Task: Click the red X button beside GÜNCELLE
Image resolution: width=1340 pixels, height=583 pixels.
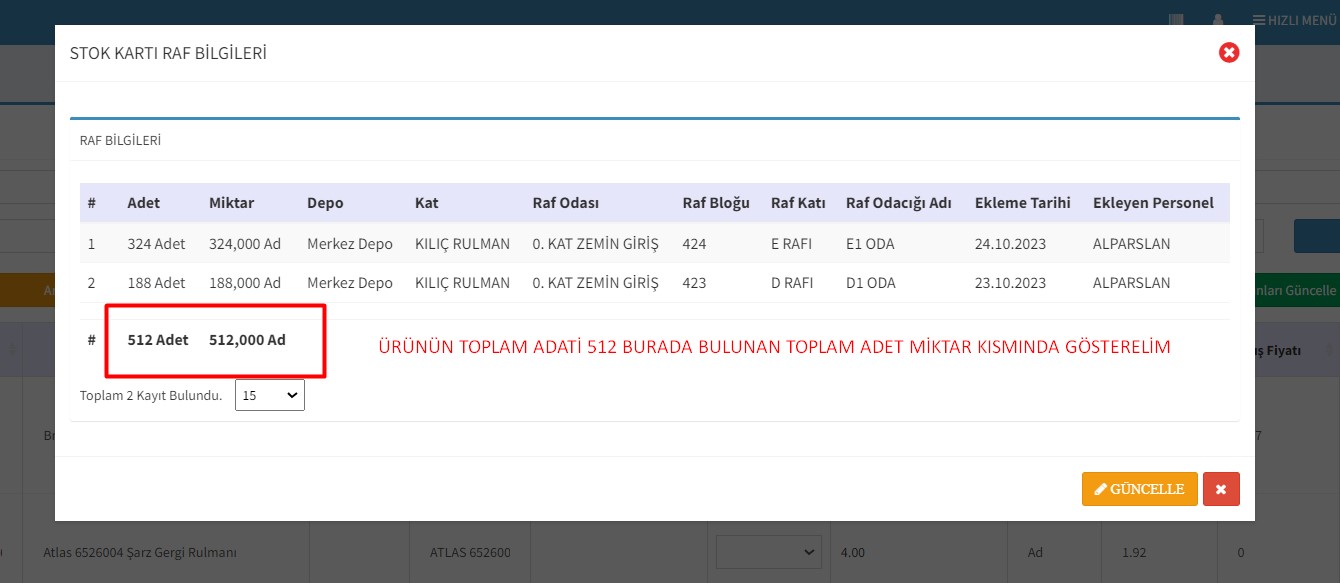Action: click(x=1221, y=489)
